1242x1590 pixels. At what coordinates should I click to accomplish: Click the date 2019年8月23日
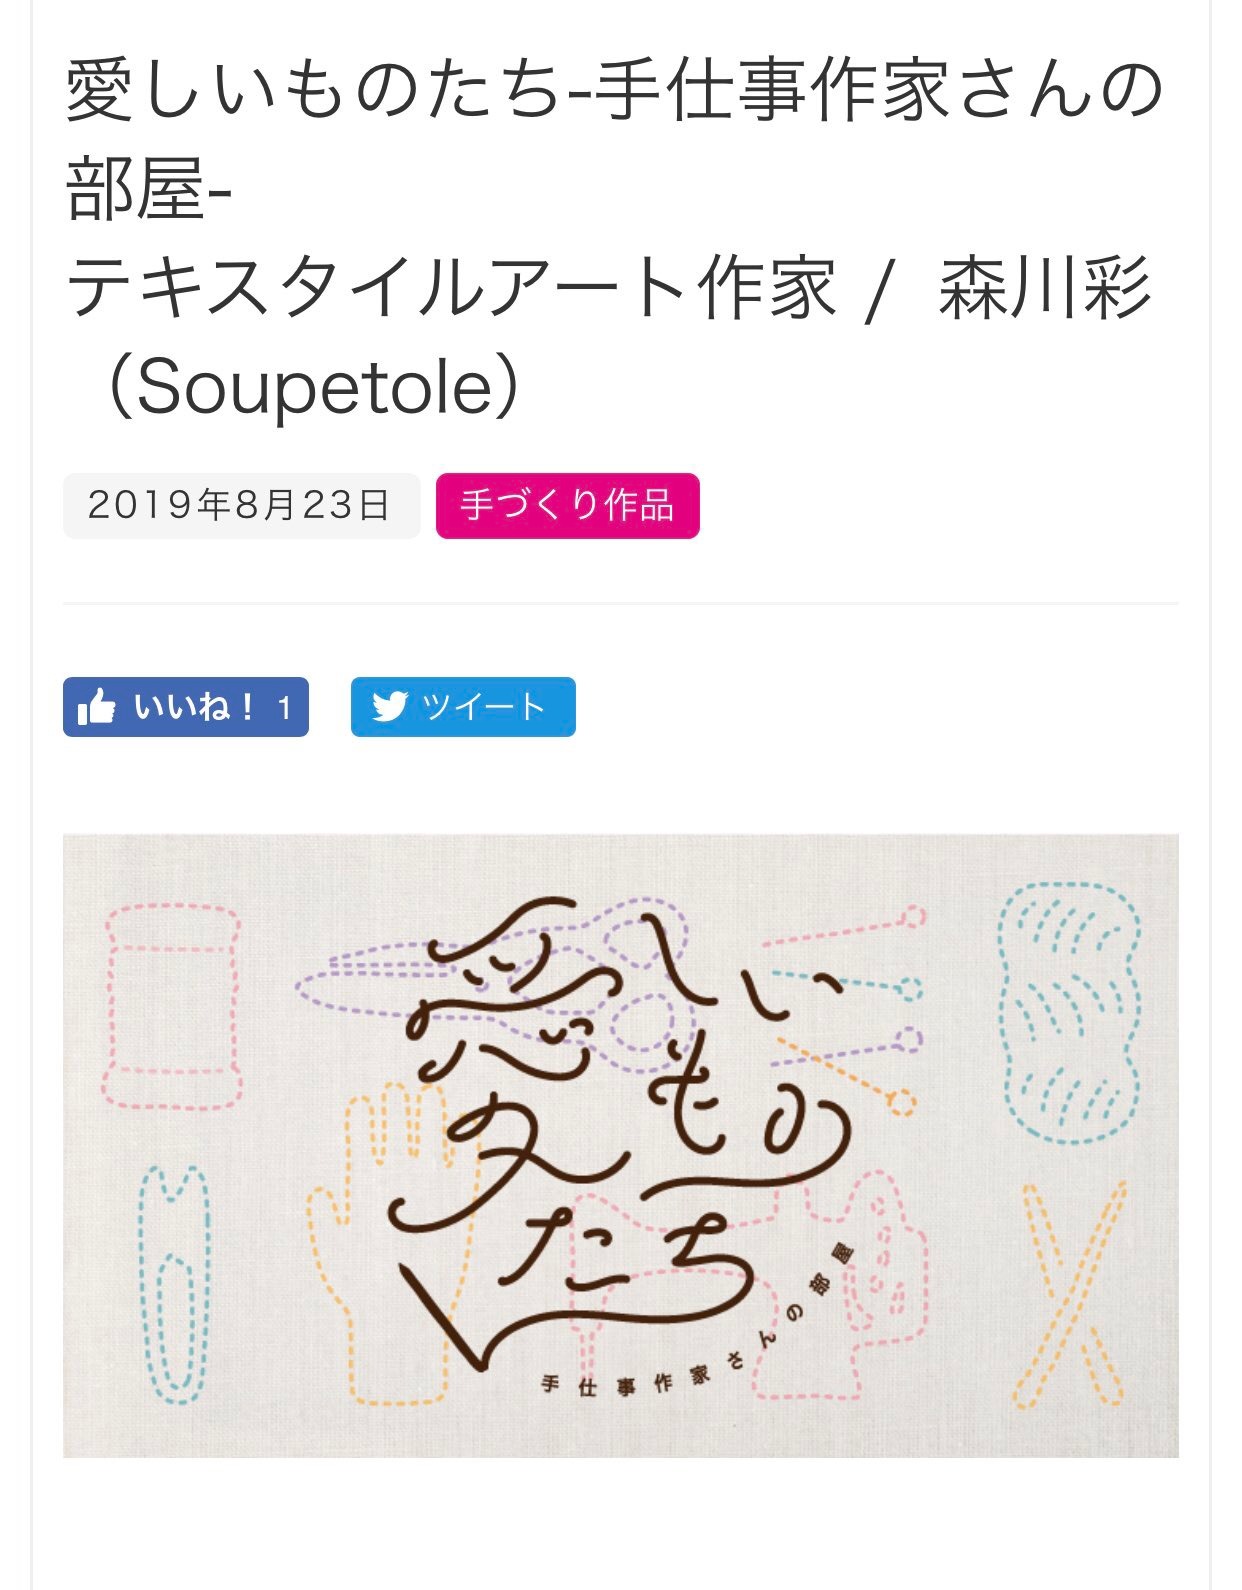(240, 506)
